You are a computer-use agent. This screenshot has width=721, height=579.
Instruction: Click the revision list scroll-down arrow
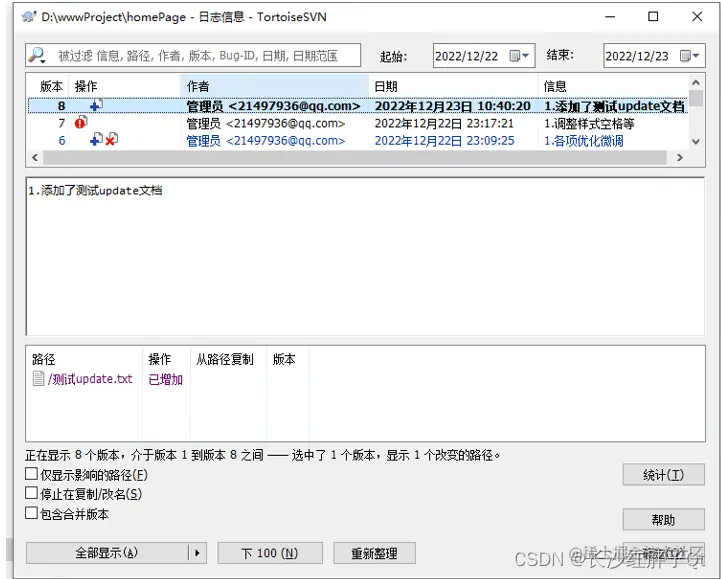696,142
